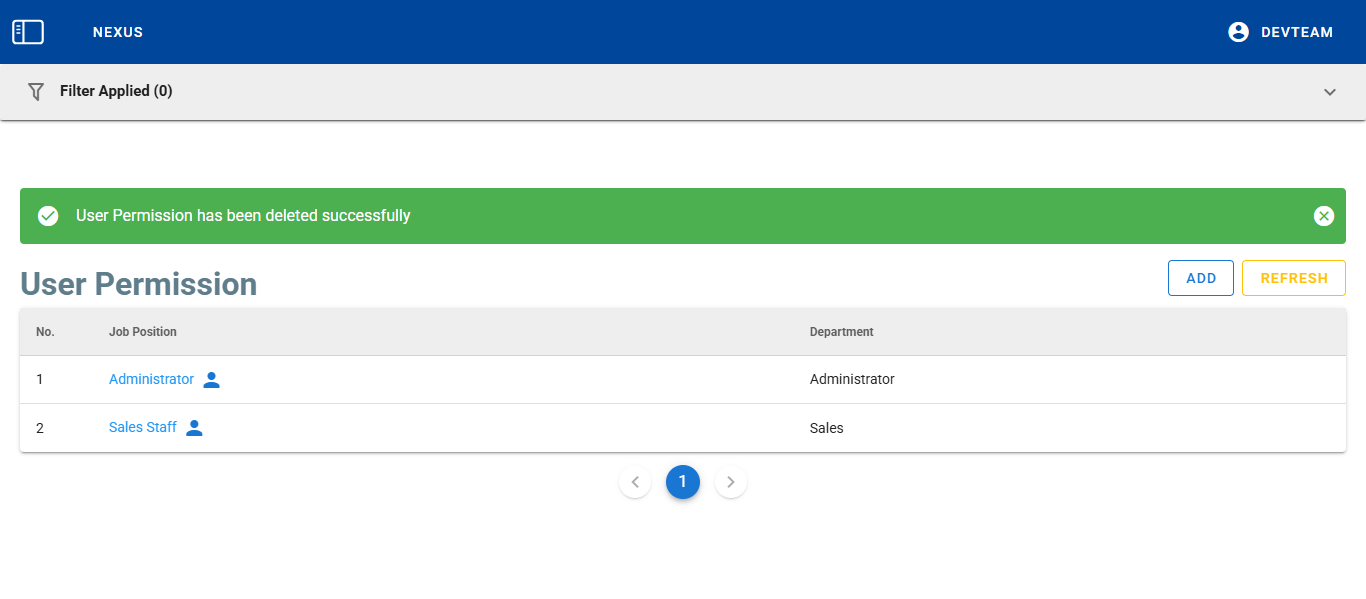Click the Filter Applied (0) label

[116, 91]
